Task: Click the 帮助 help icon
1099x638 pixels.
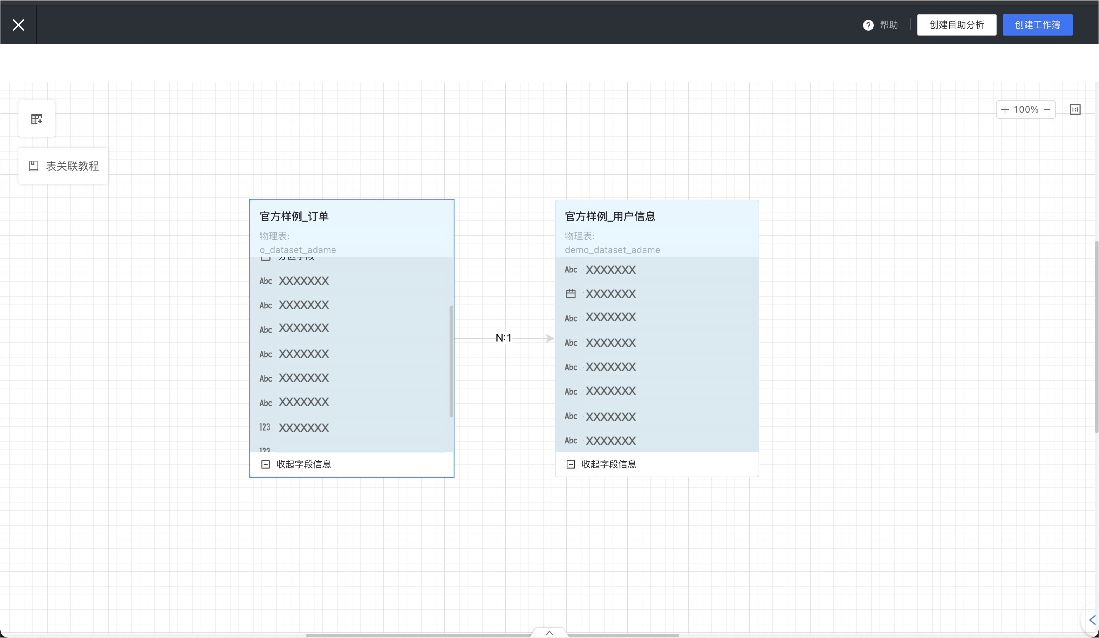Action: 868,25
